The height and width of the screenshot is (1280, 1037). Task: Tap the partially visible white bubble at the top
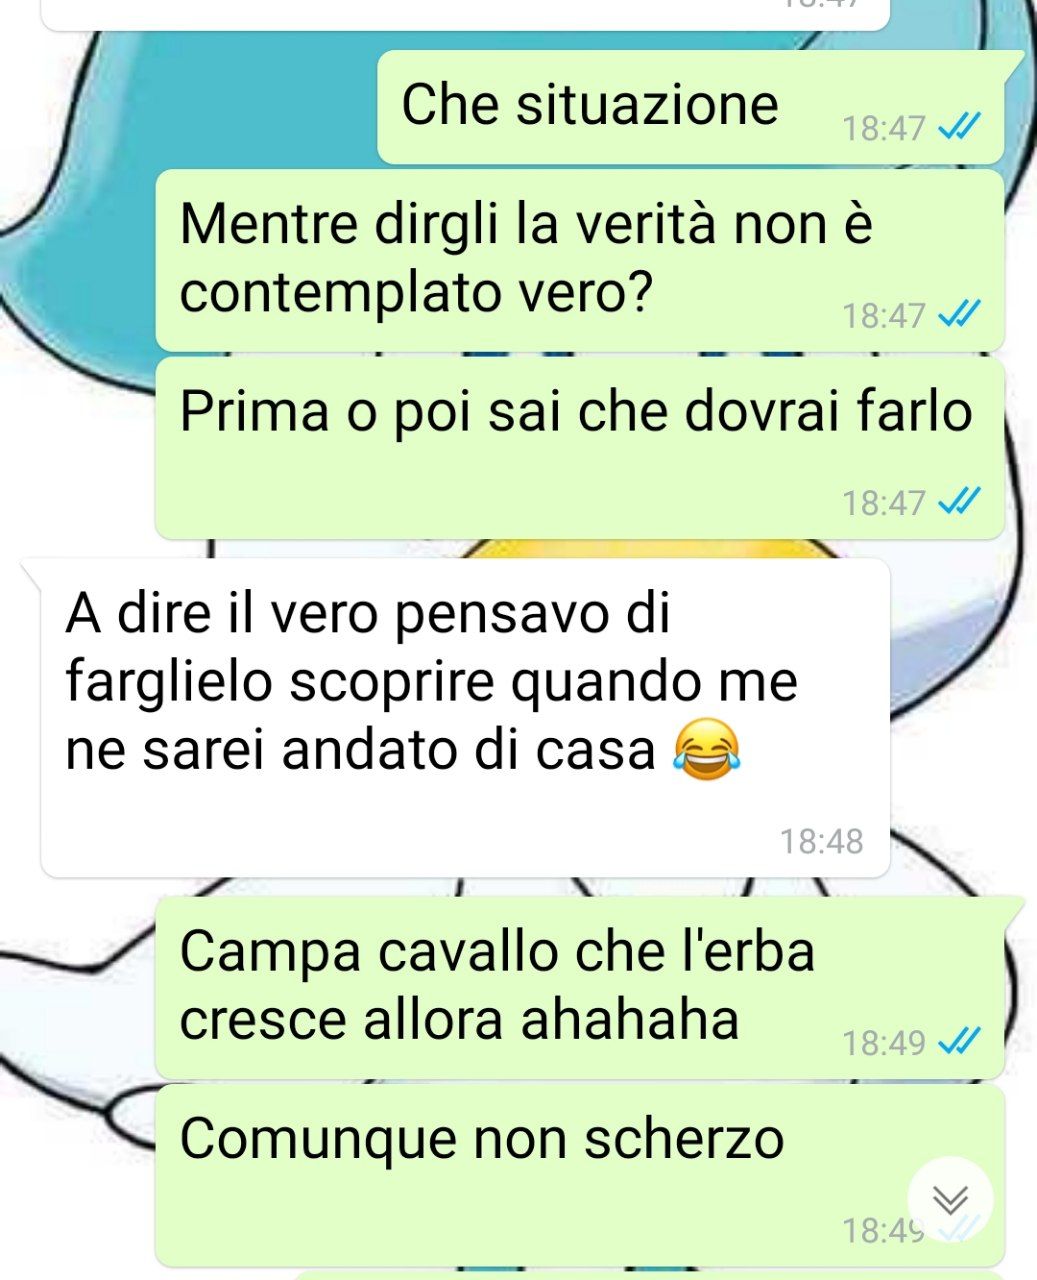pos(465,14)
